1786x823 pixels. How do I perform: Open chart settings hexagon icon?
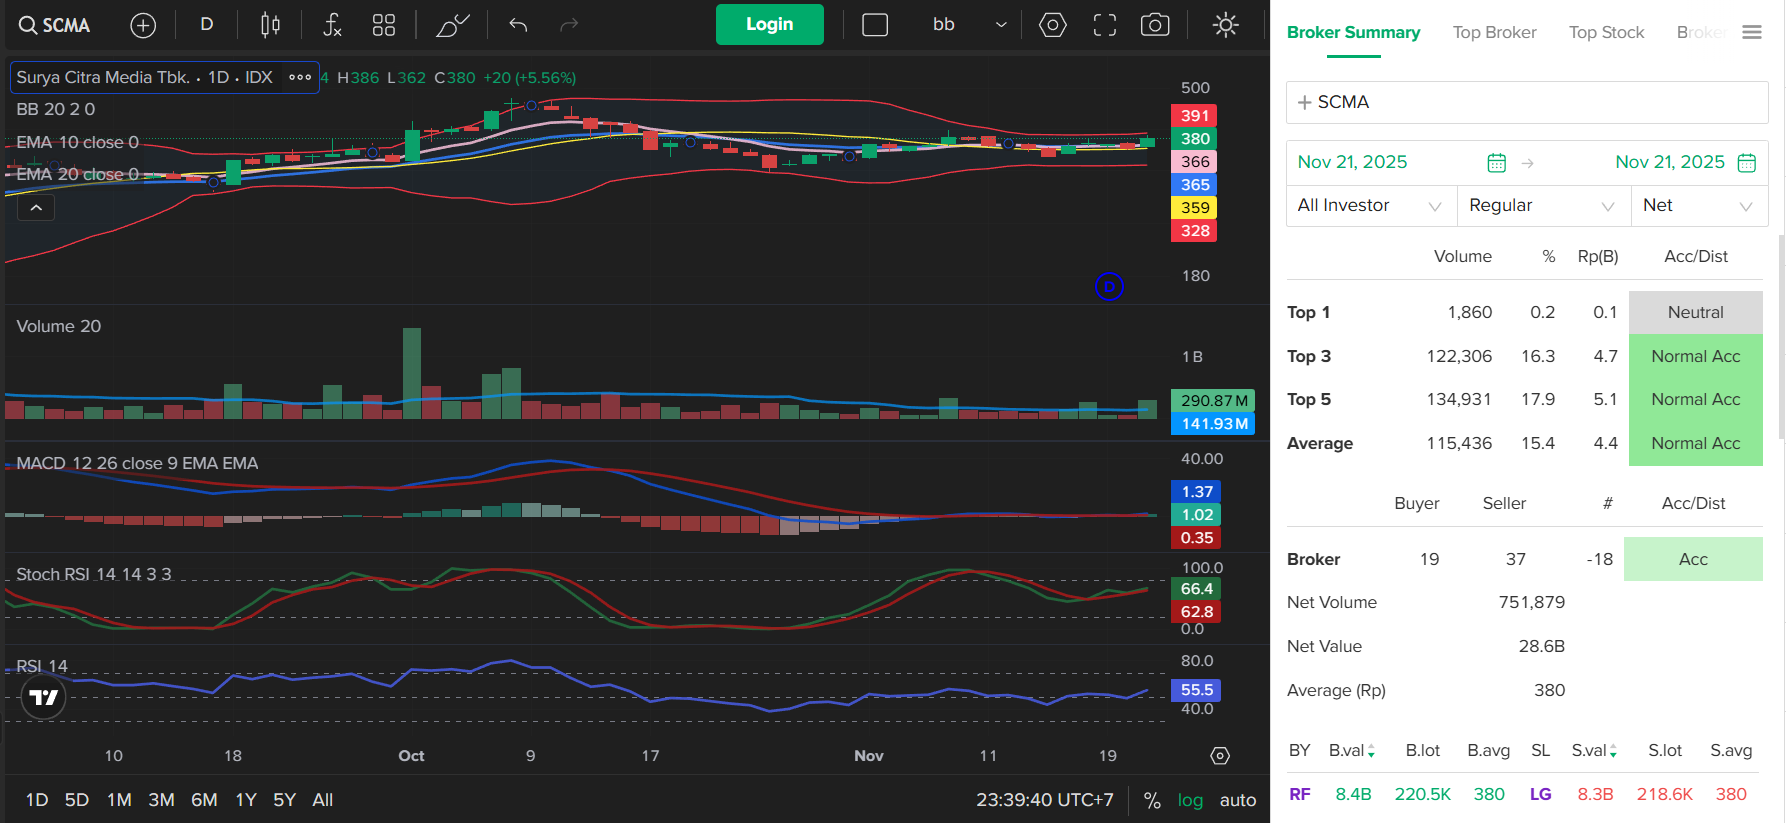(1052, 25)
